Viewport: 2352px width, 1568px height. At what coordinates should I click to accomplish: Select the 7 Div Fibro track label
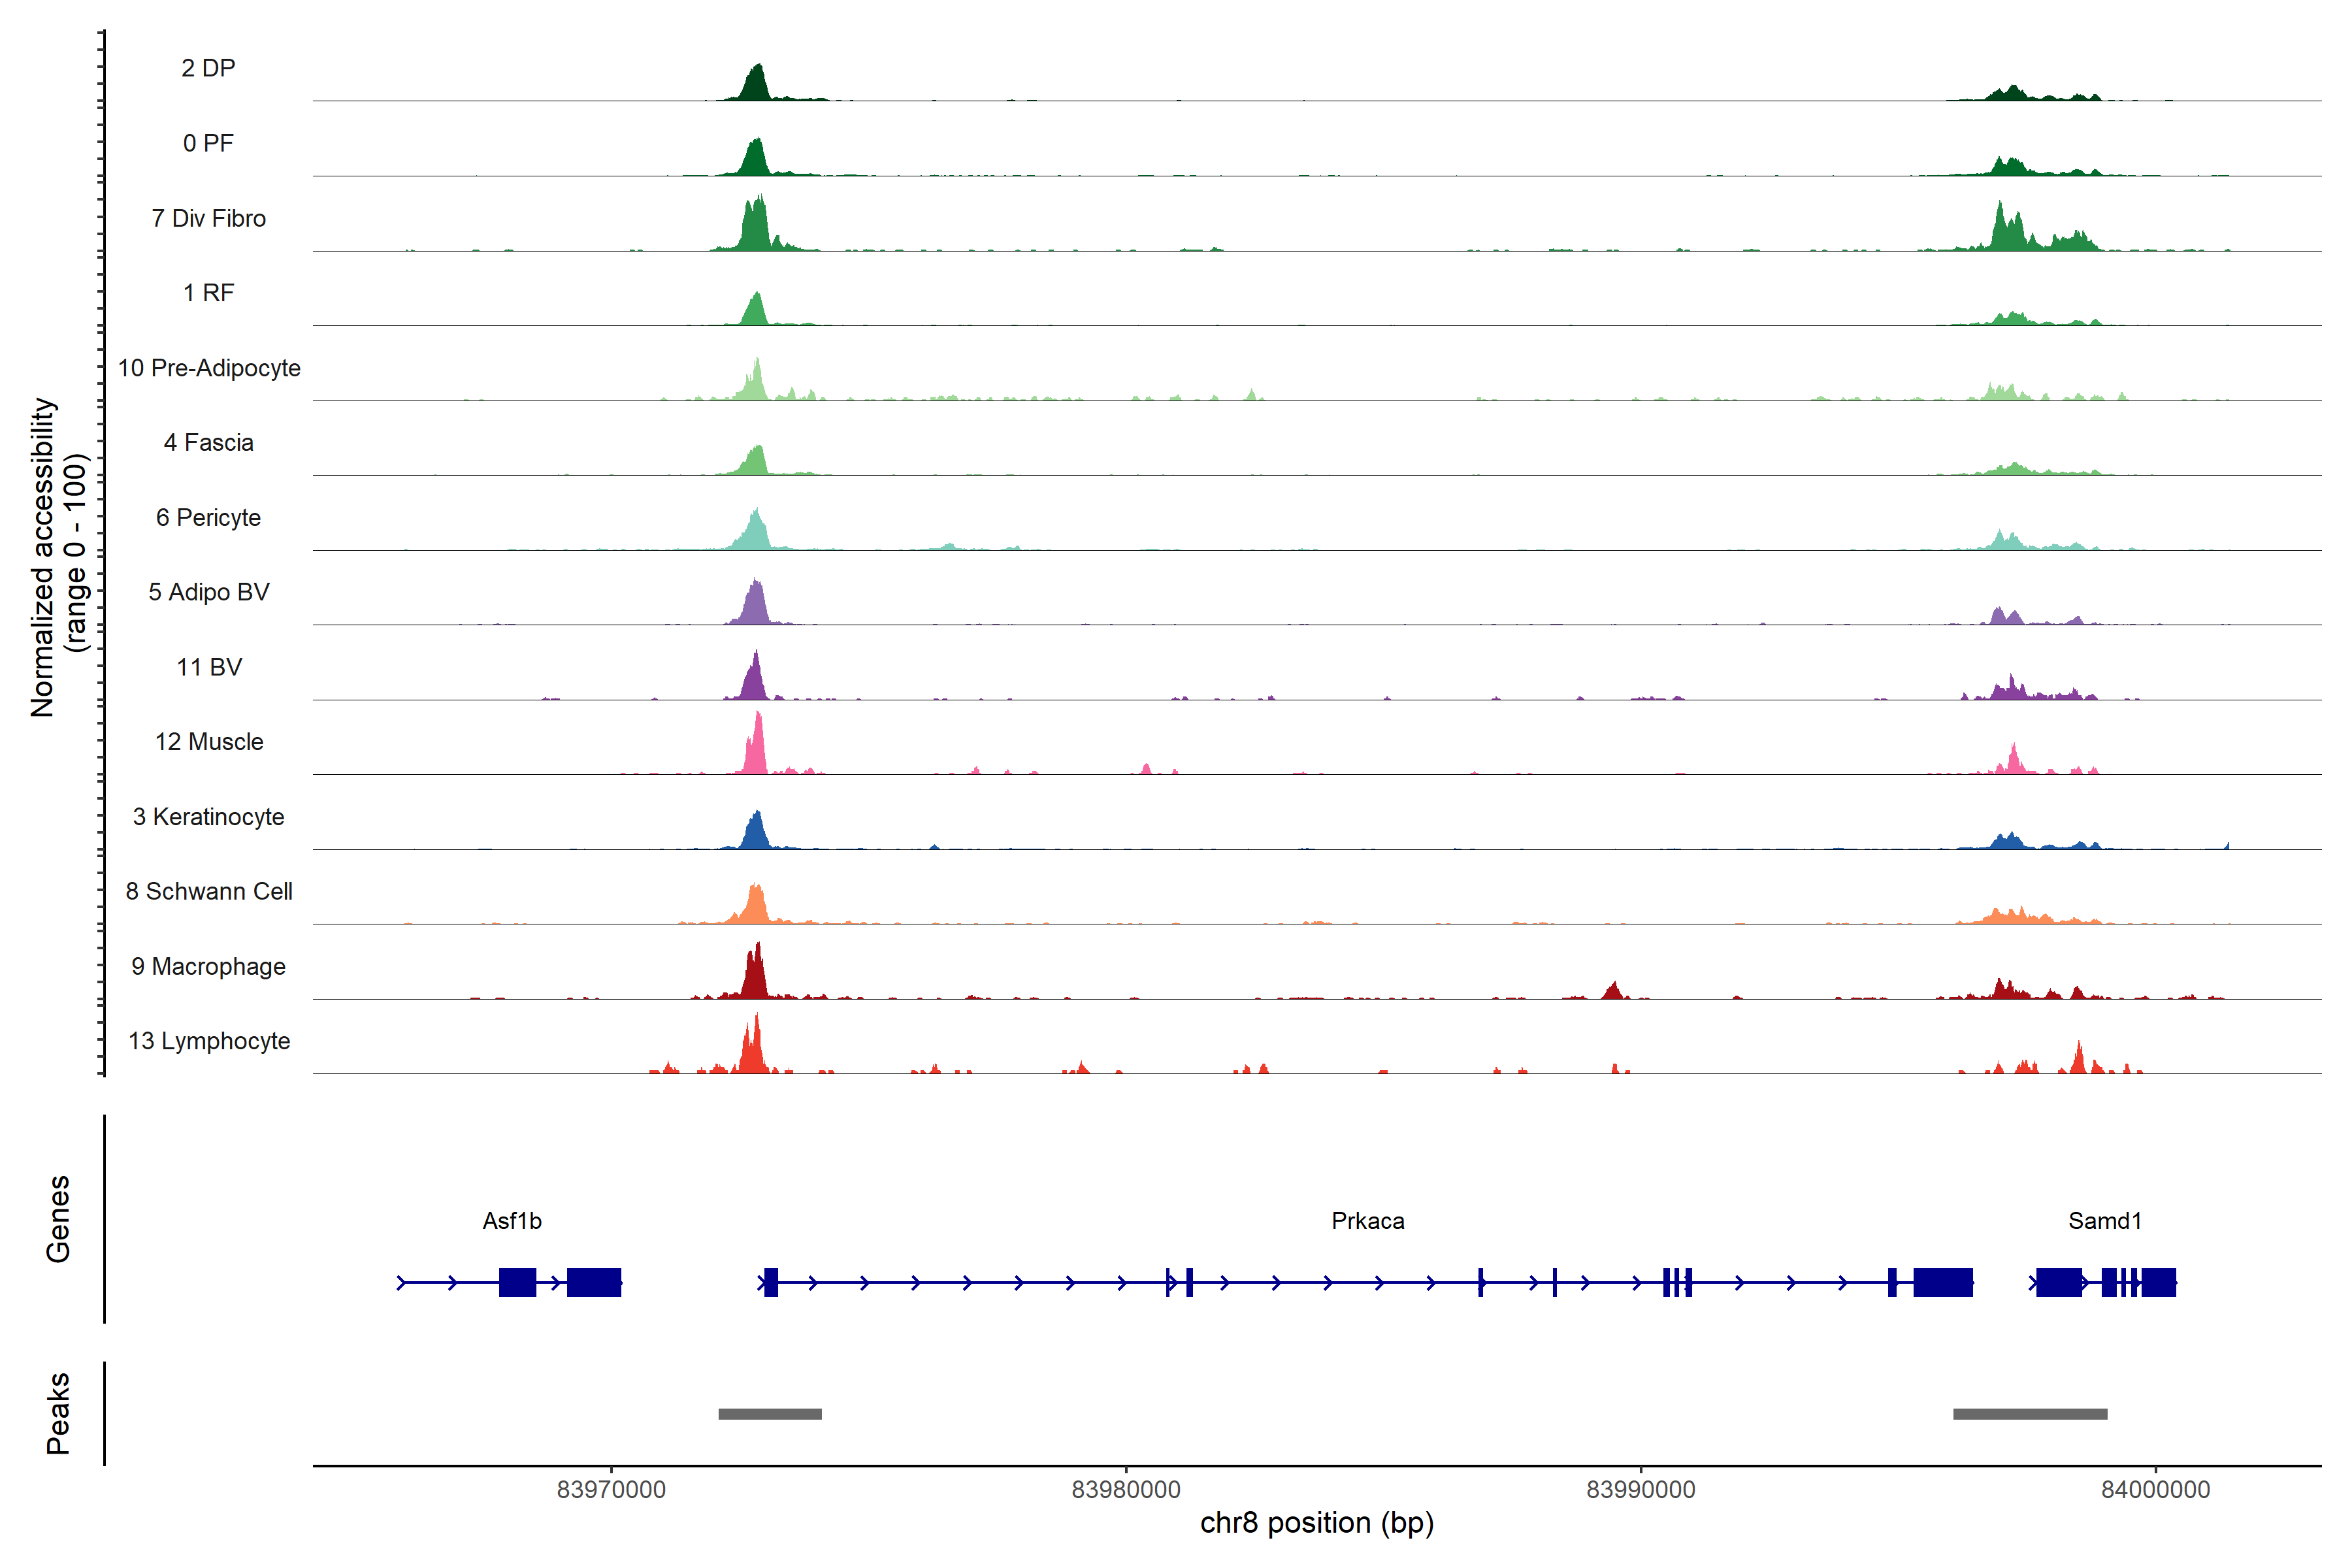click(208, 218)
